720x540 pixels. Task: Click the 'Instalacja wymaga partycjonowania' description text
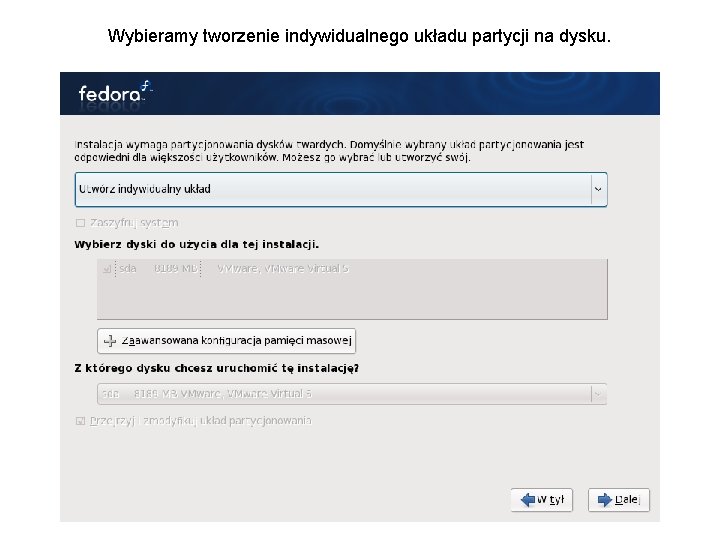pos(329,151)
